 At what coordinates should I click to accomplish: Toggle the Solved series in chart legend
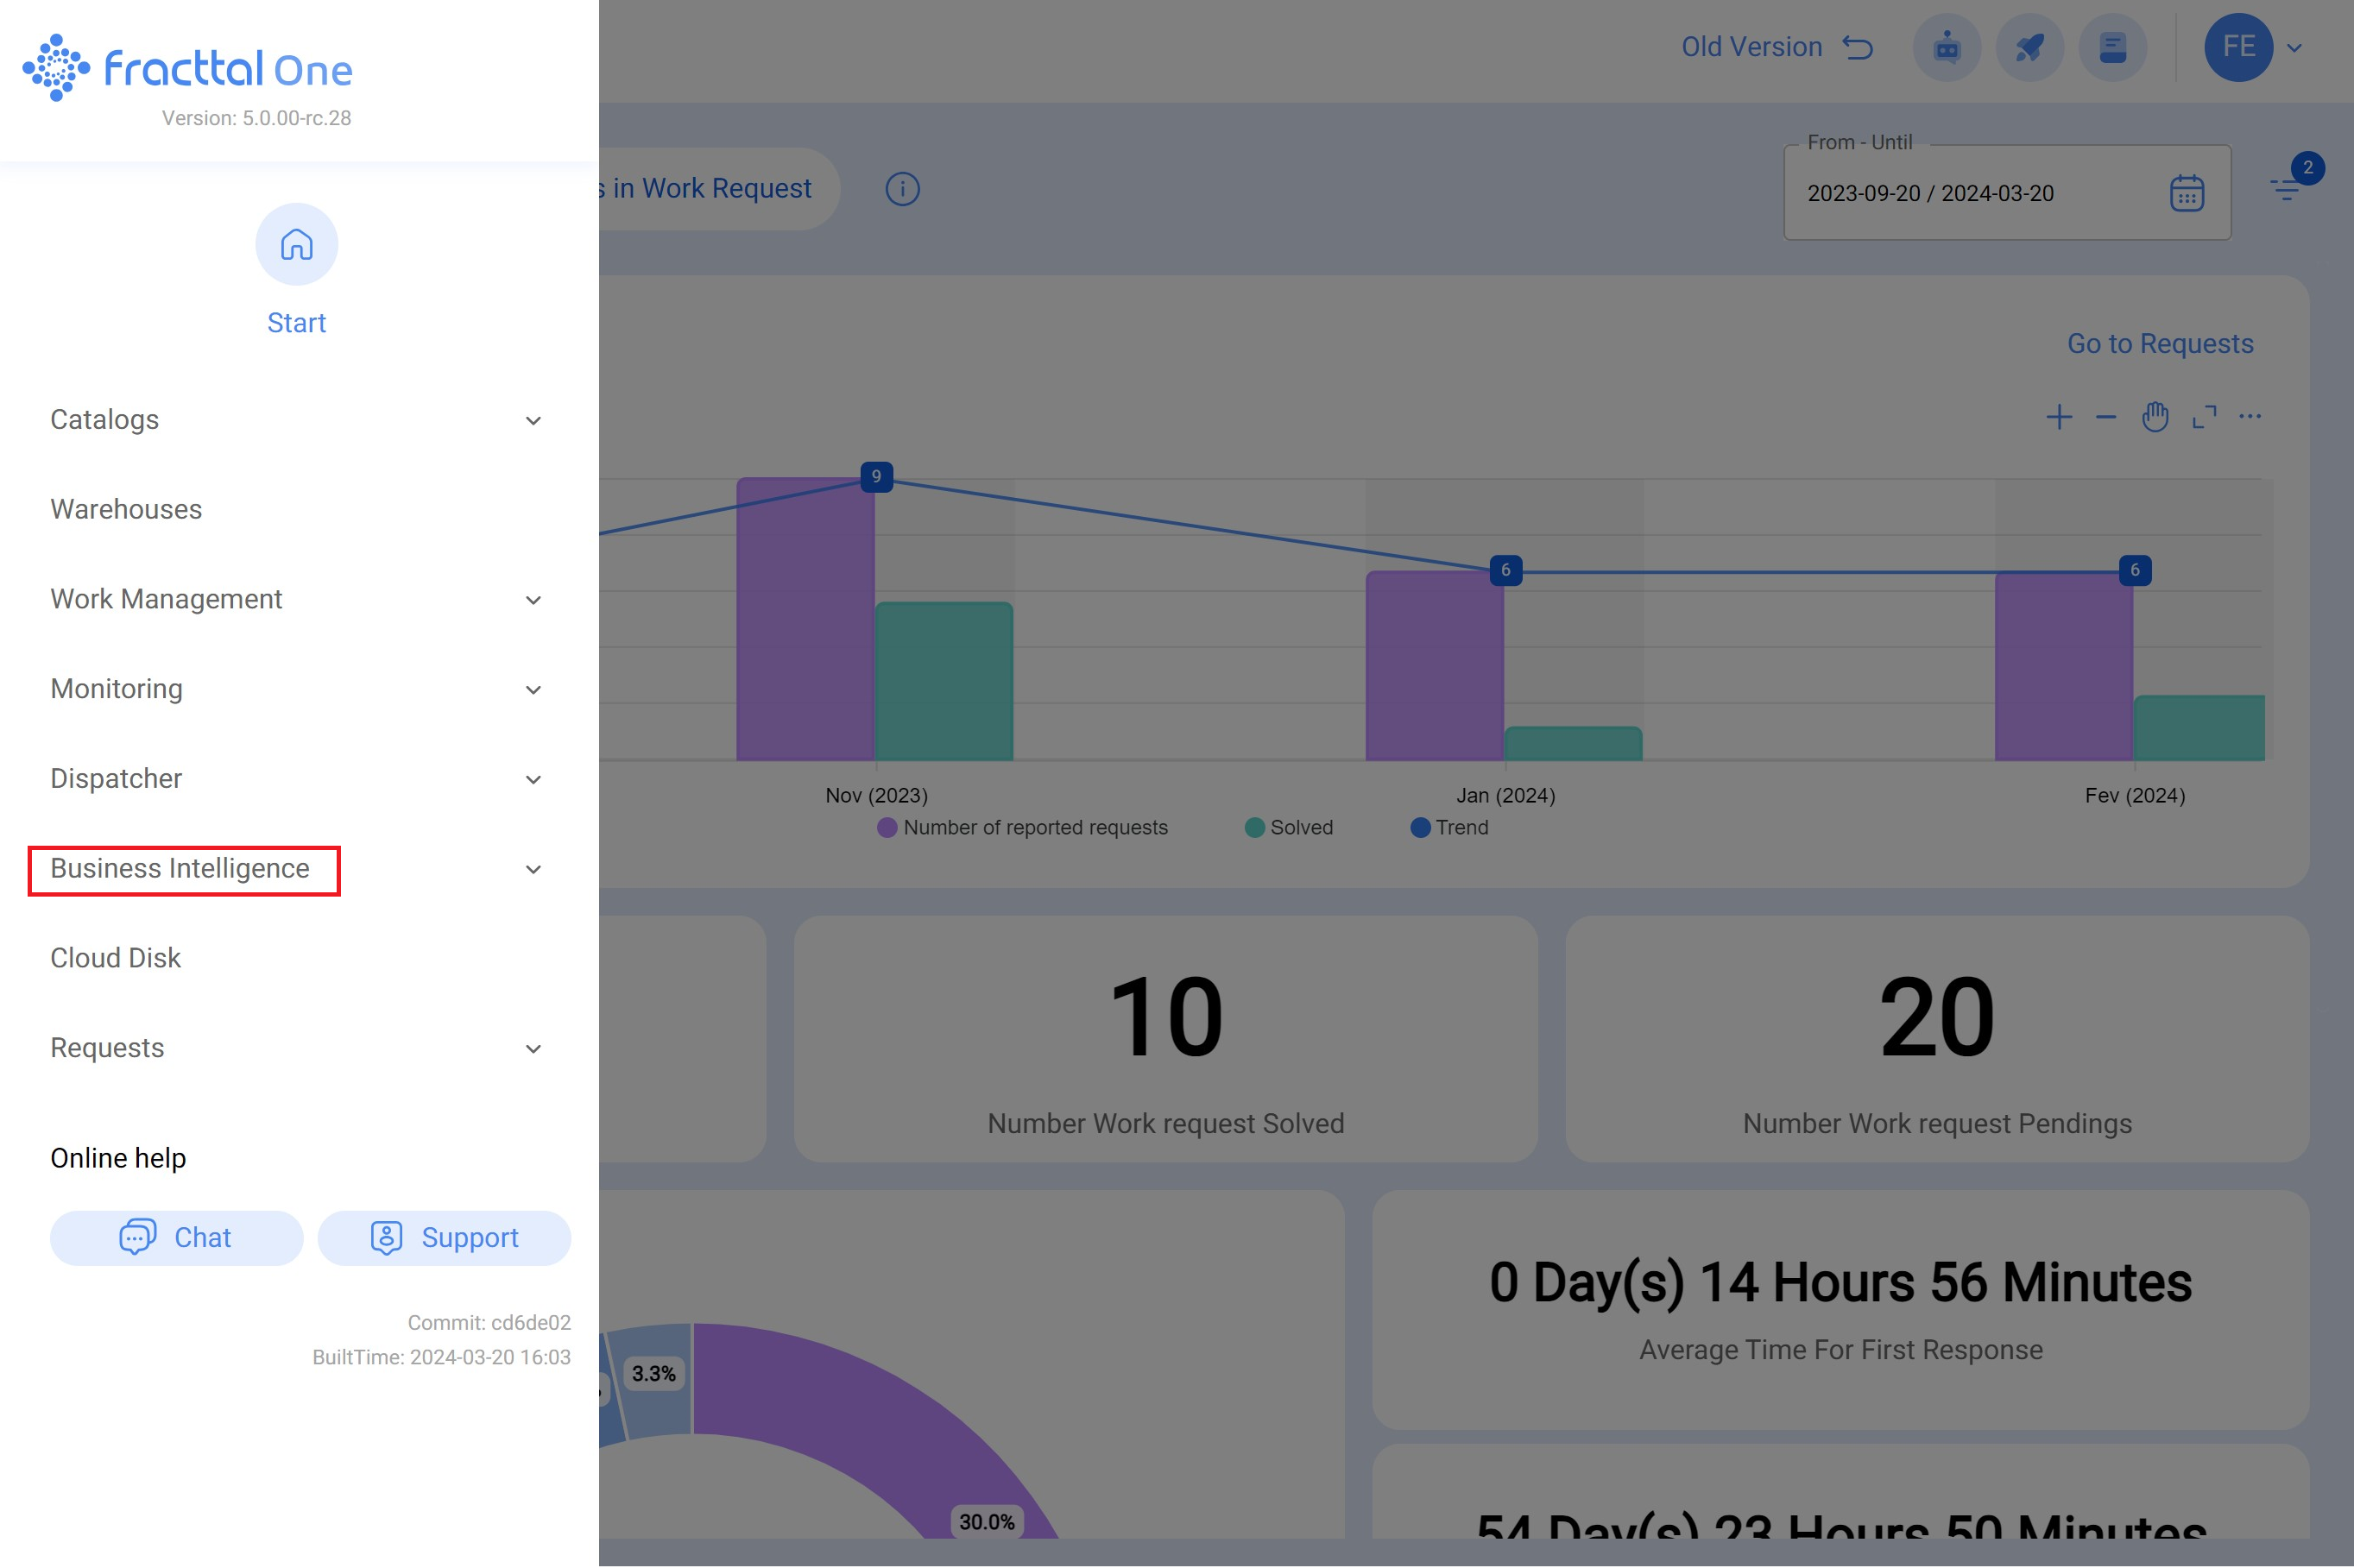1290,827
